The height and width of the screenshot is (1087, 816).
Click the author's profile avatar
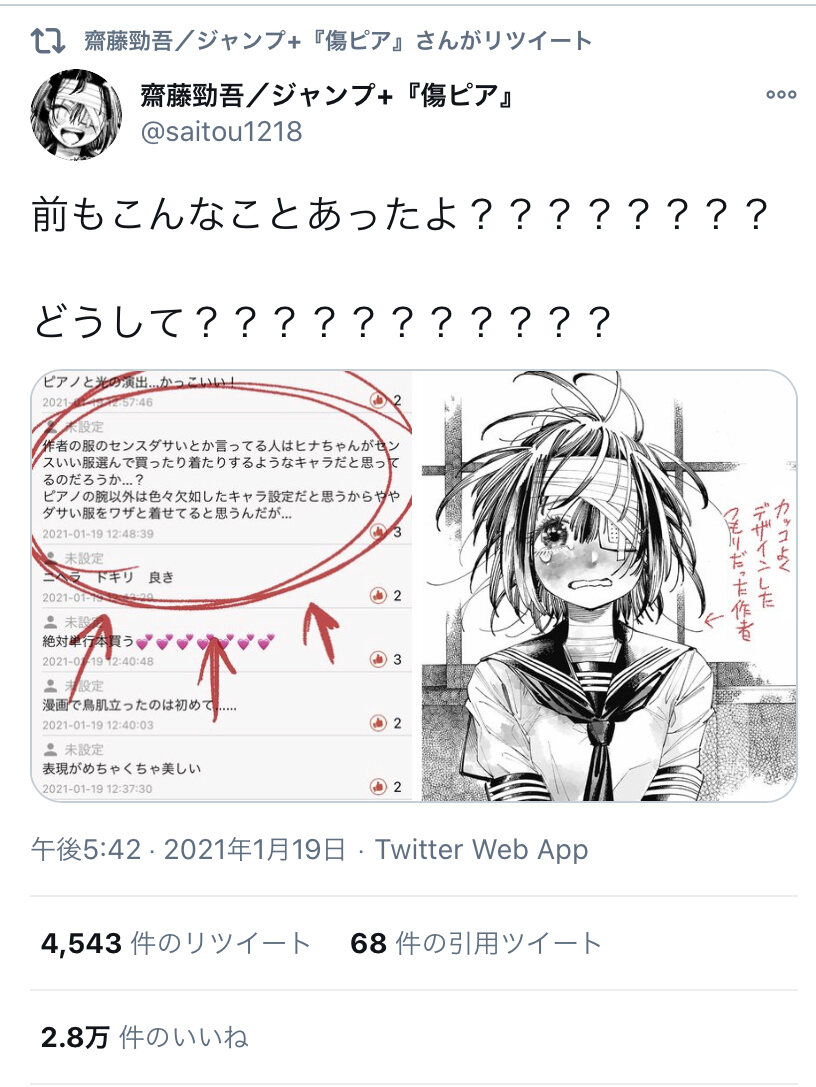coord(76,114)
